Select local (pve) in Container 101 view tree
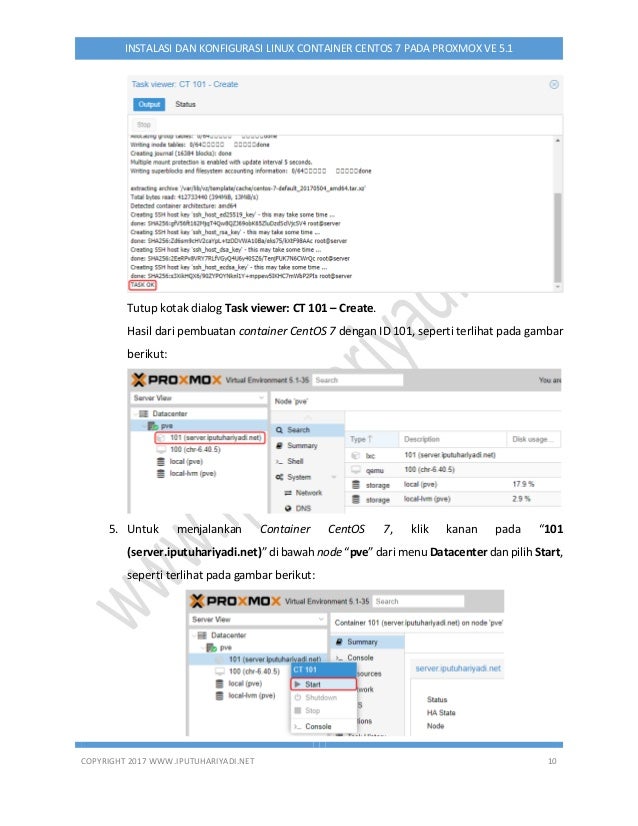The width and height of the screenshot is (638, 826). (245, 683)
